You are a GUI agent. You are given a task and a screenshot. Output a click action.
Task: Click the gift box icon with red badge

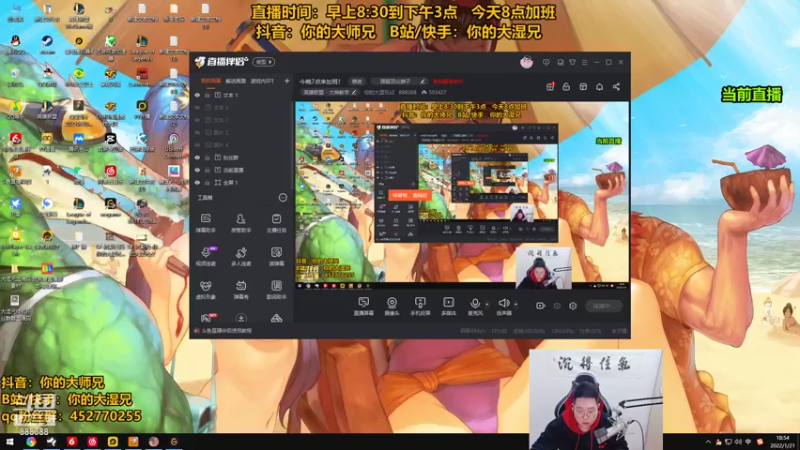(x=550, y=87)
